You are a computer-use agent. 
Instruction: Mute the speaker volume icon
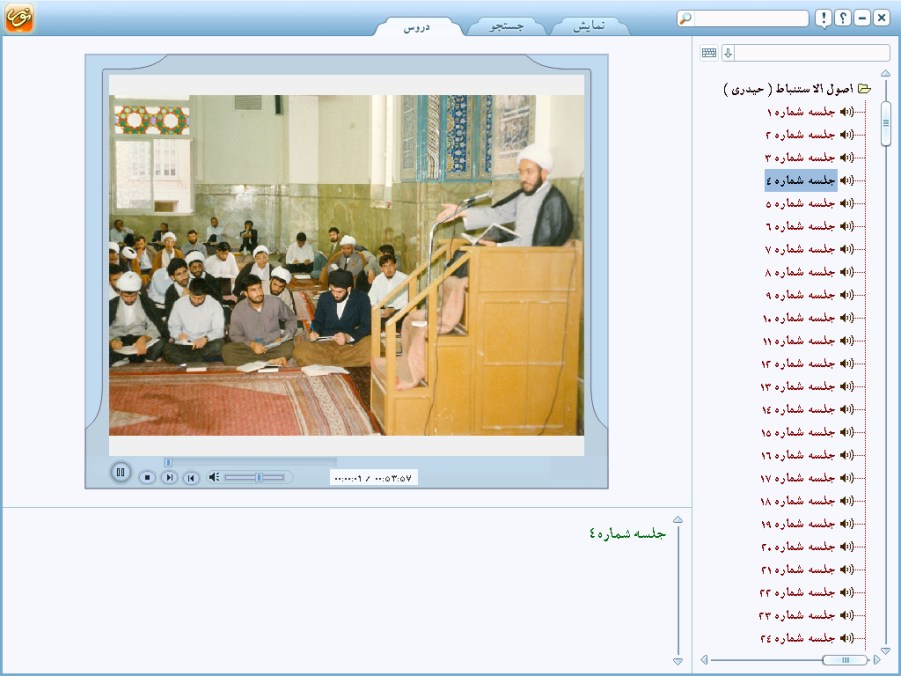(x=214, y=478)
